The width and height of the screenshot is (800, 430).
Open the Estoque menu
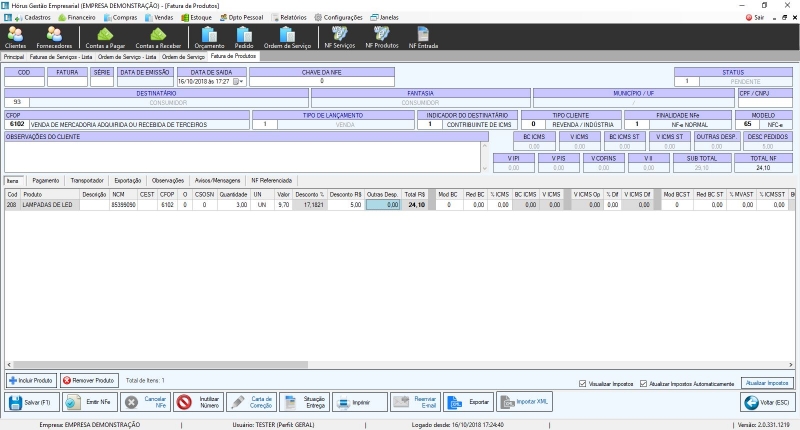point(196,17)
